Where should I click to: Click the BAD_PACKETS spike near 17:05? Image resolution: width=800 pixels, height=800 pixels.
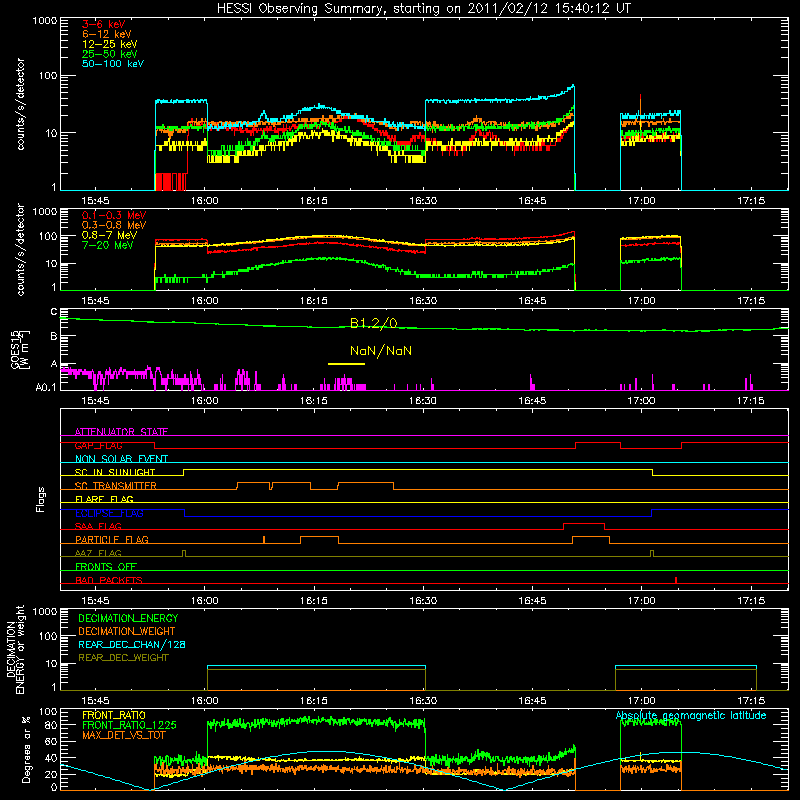[x=676, y=580]
